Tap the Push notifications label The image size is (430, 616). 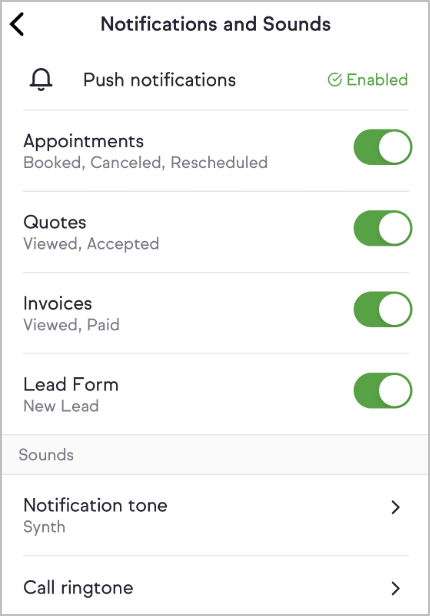click(x=159, y=80)
